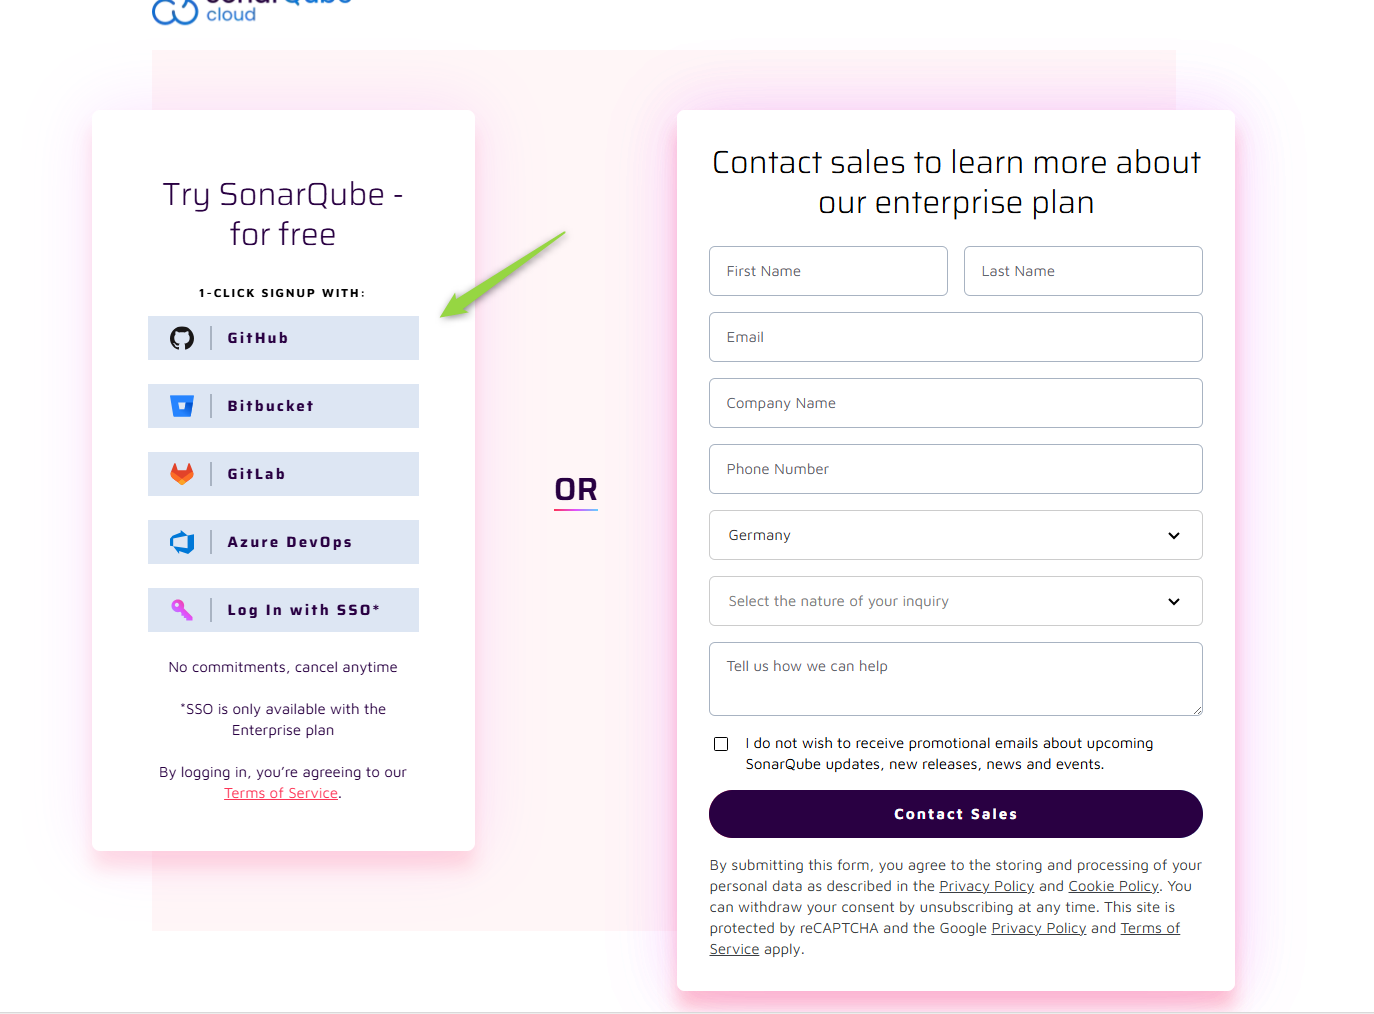
Task: Submit the Contact Sales button
Action: 956,814
